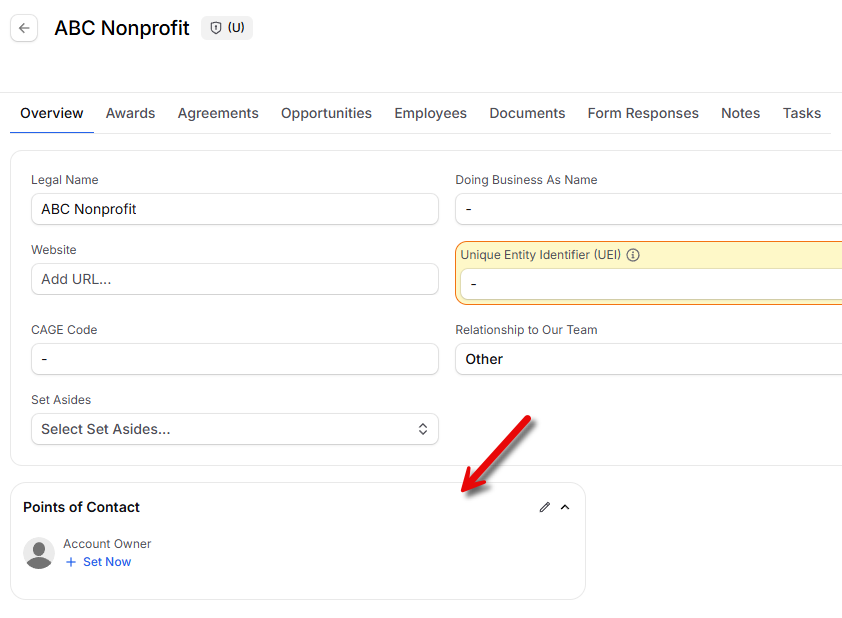Click the Legal Name input field
Image resolution: width=842 pixels, height=618 pixels.
(x=235, y=209)
